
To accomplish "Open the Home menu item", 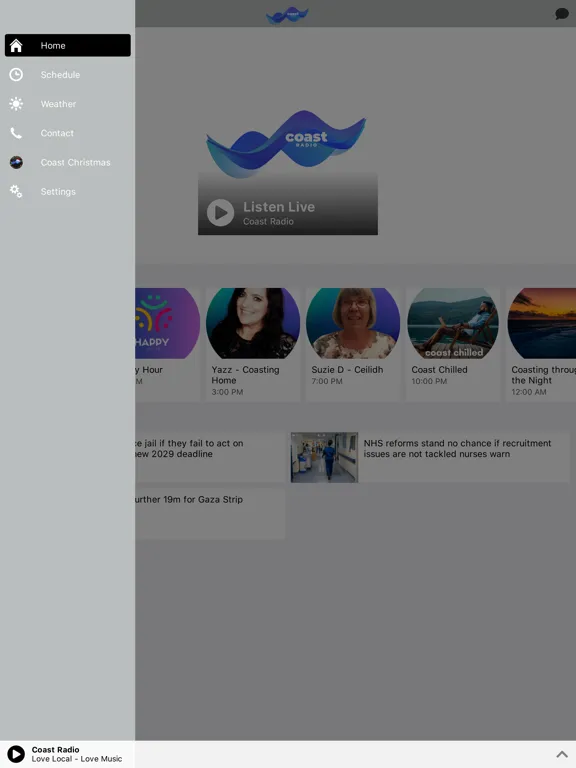I will pos(68,45).
